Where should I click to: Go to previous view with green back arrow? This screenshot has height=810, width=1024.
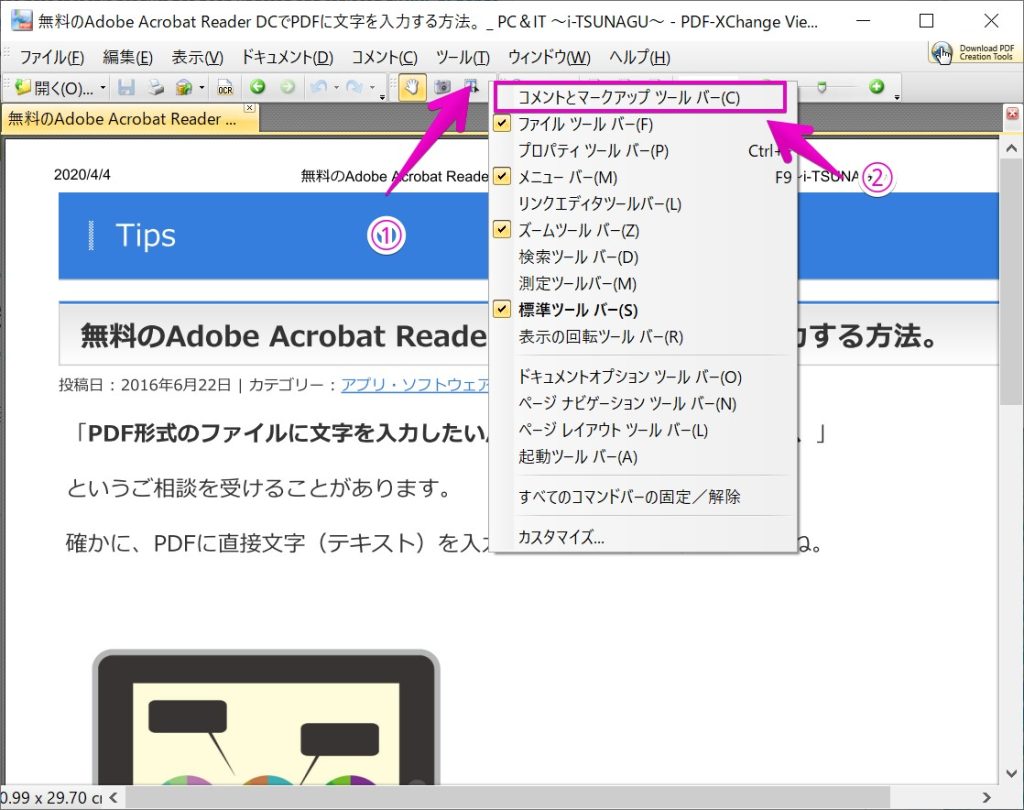(258, 87)
